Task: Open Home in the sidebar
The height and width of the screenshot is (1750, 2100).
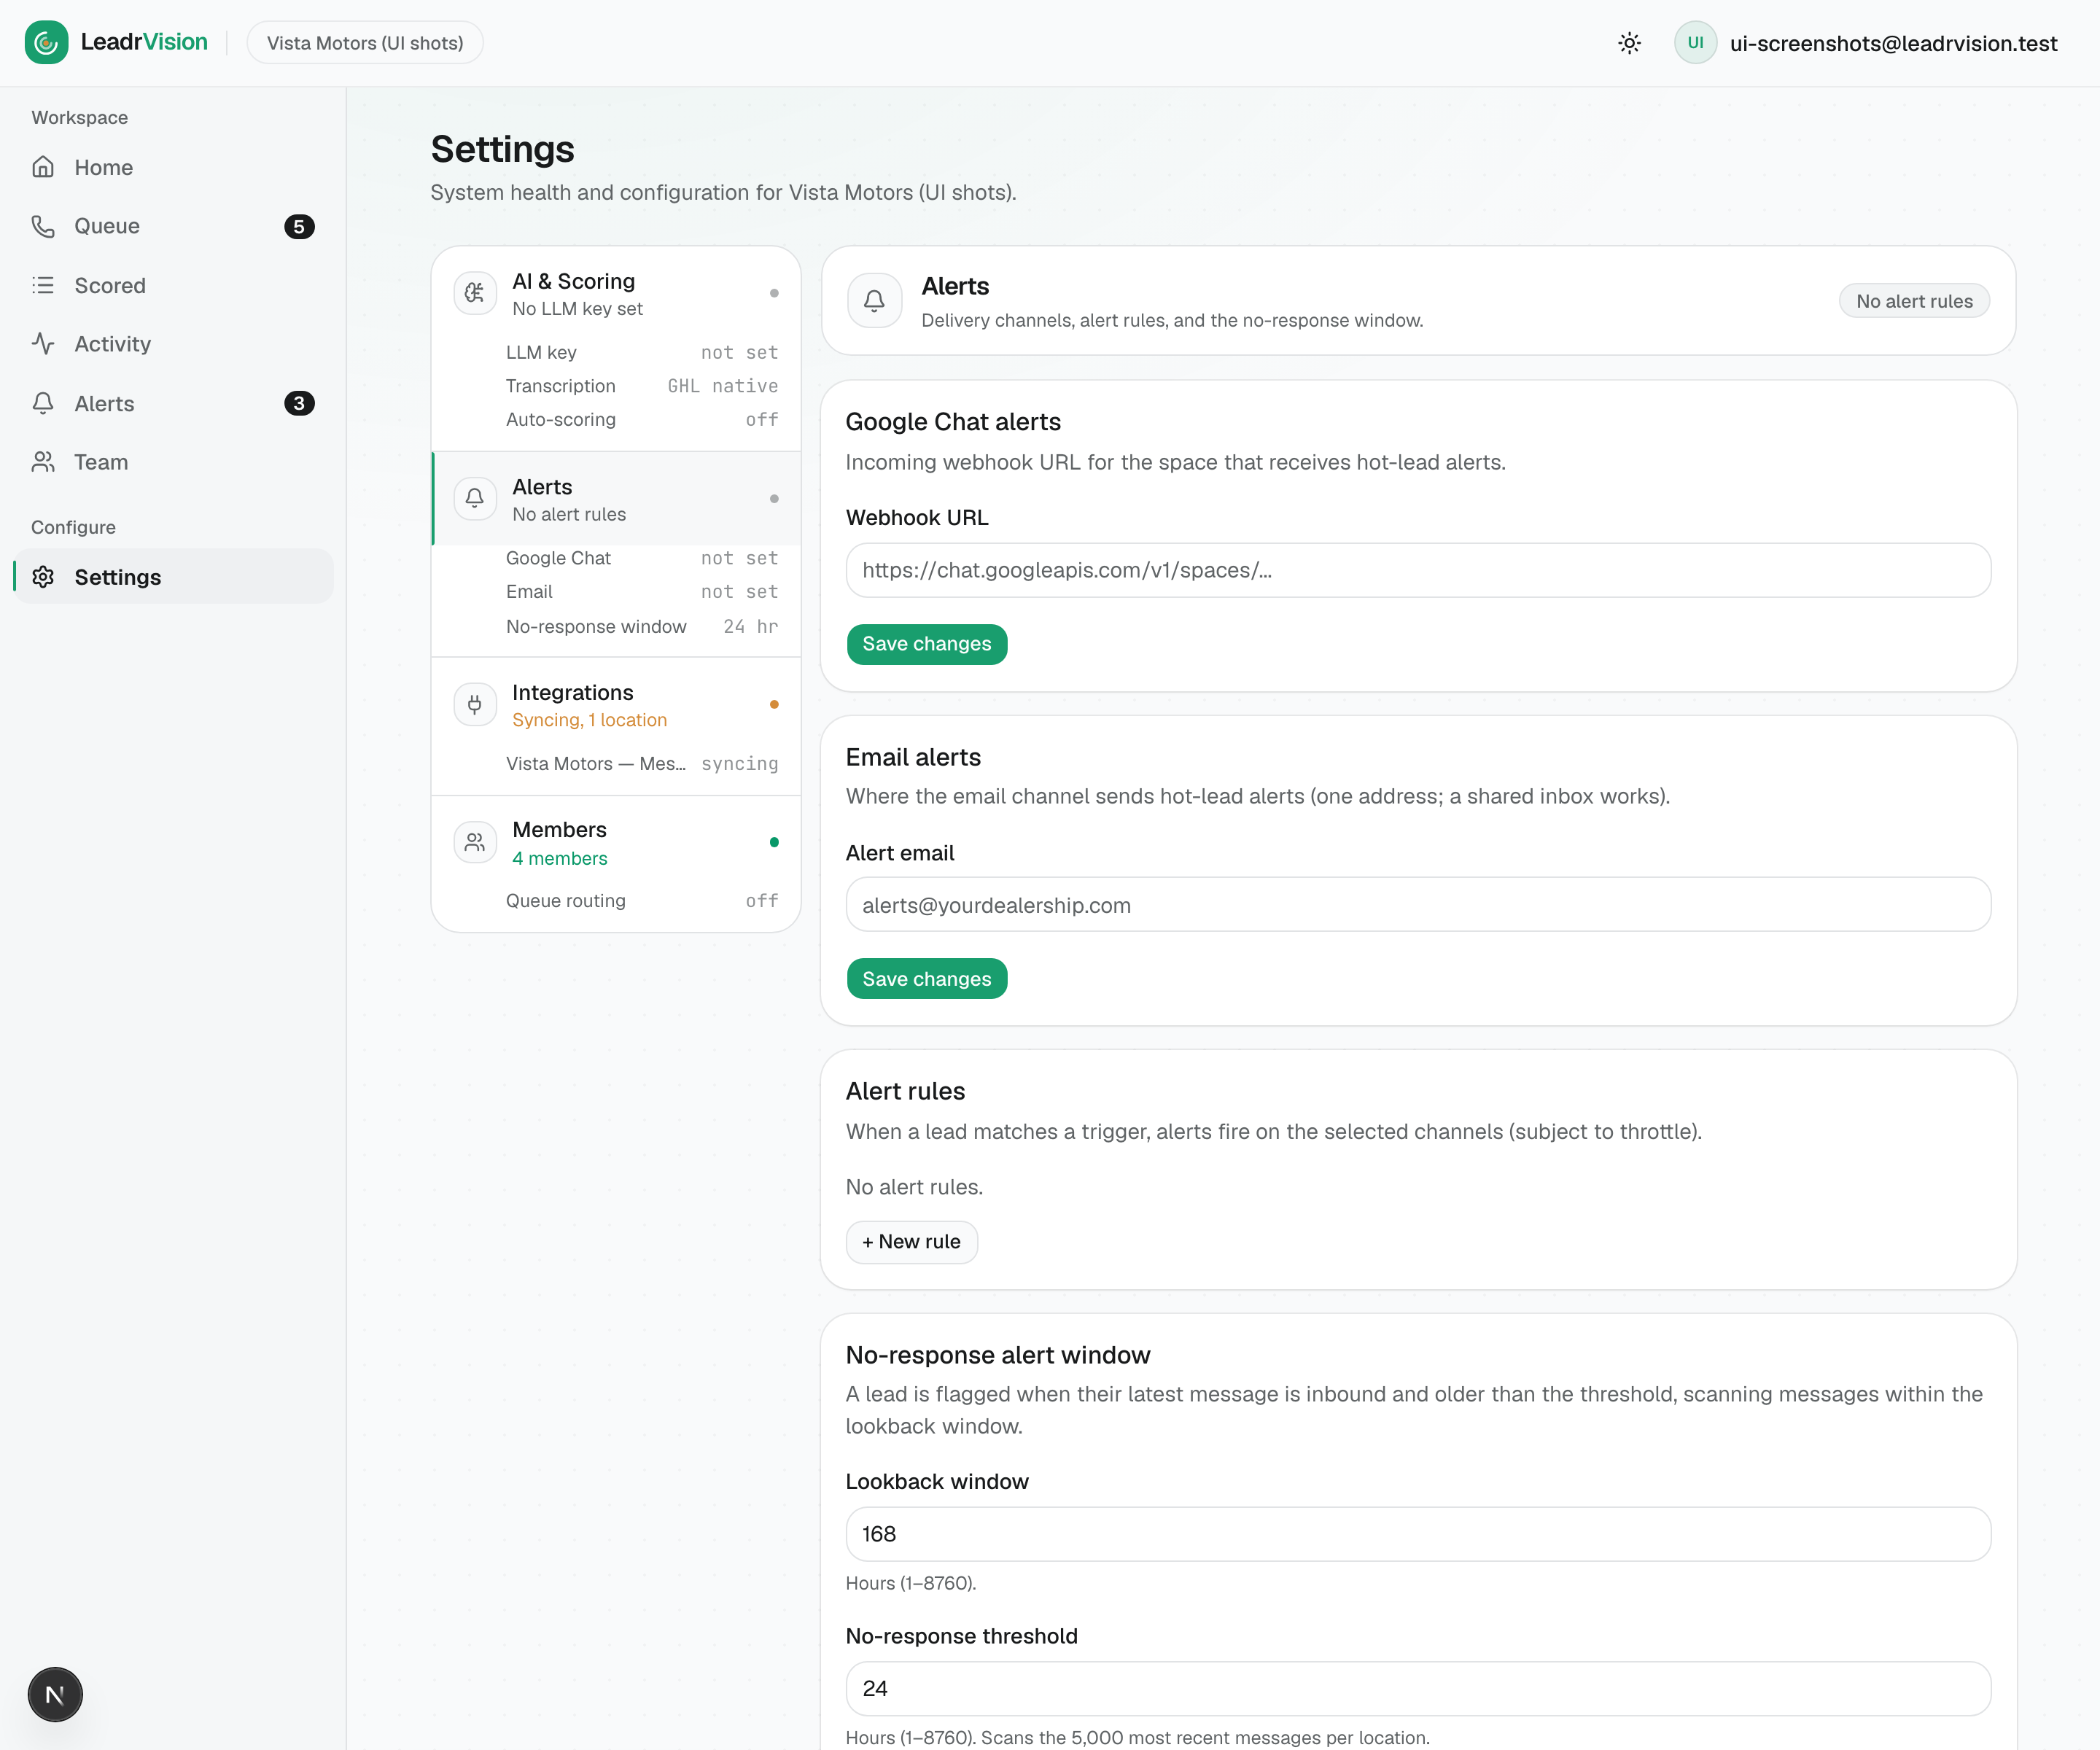Action: 173,167
